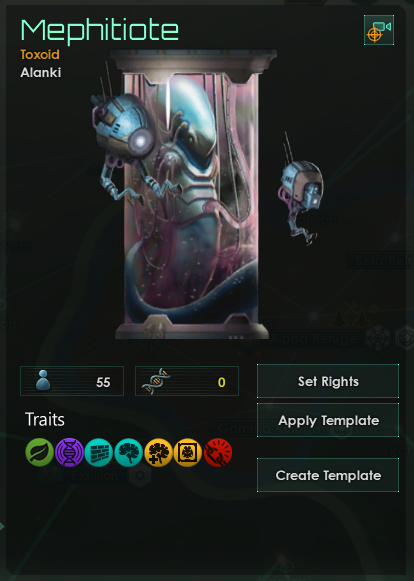This screenshot has width=414, height=581.
Task: Click the teal brain trait icon
Action: [129, 452]
